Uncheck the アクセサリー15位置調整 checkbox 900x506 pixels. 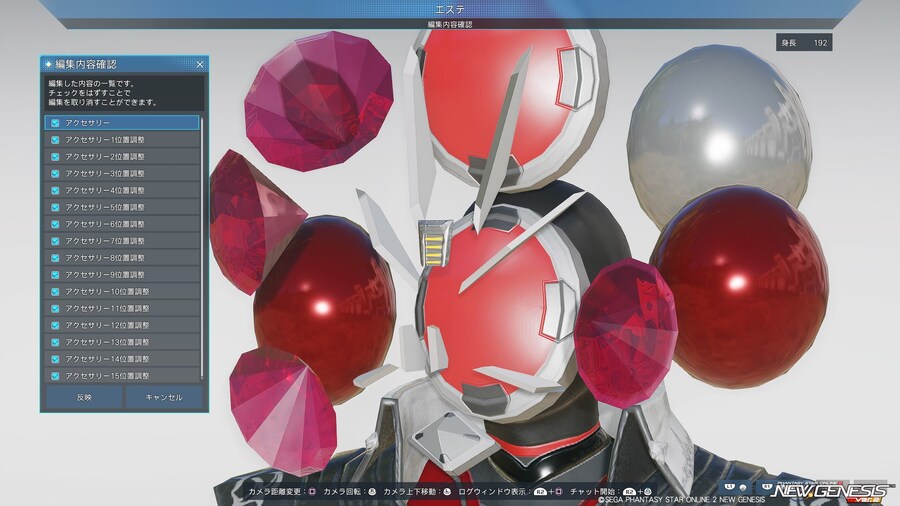pyautogui.click(x=55, y=376)
